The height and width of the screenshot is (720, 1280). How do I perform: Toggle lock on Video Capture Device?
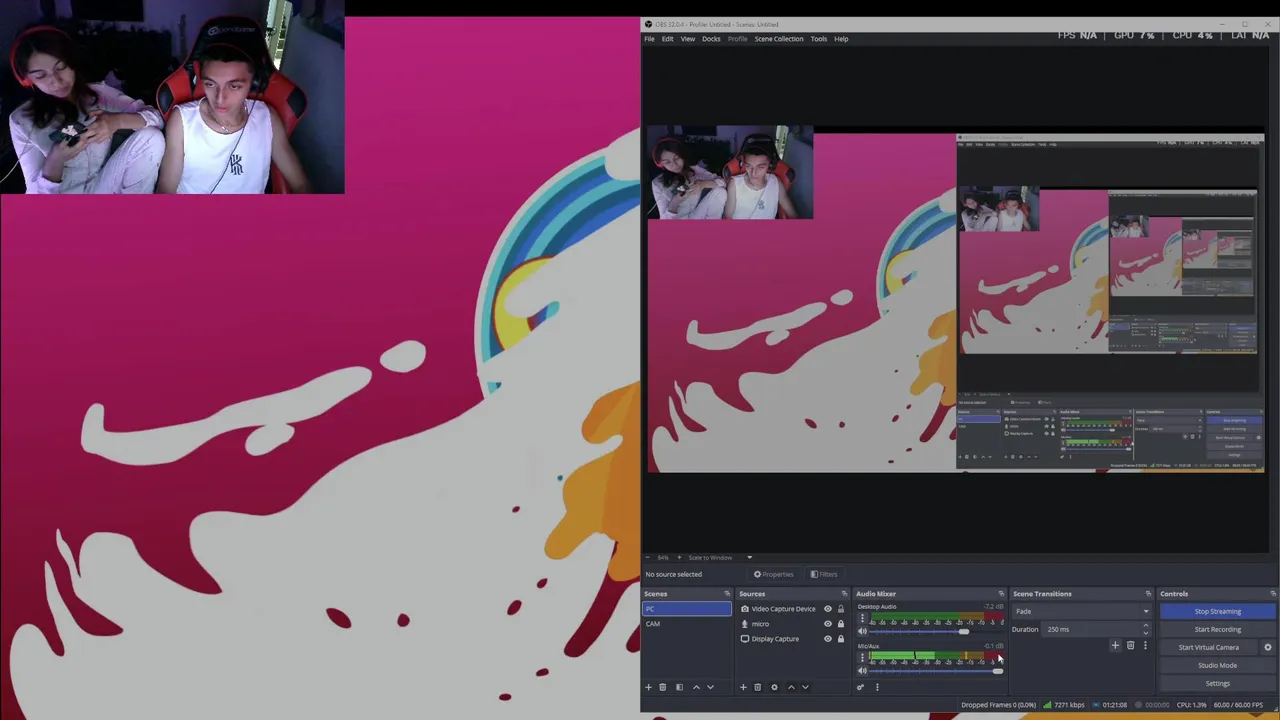(840, 609)
